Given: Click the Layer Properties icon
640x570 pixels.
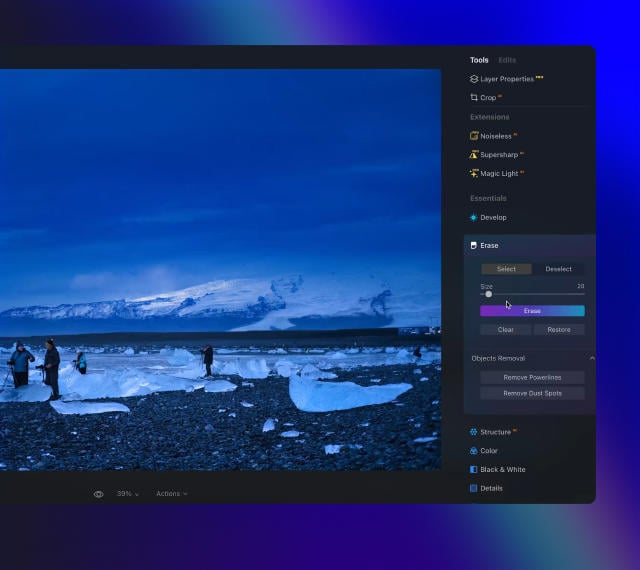Looking at the screenshot, I should tap(473, 79).
